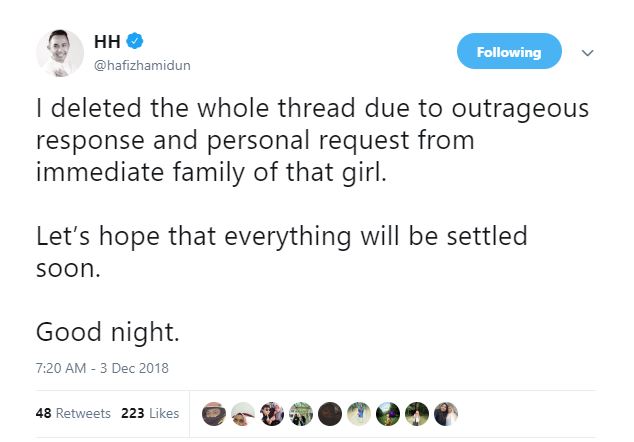Viewport: 634px width, 442px height.
Task: Click the fifth liker avatar, dark brown
Action: point(330,414)
